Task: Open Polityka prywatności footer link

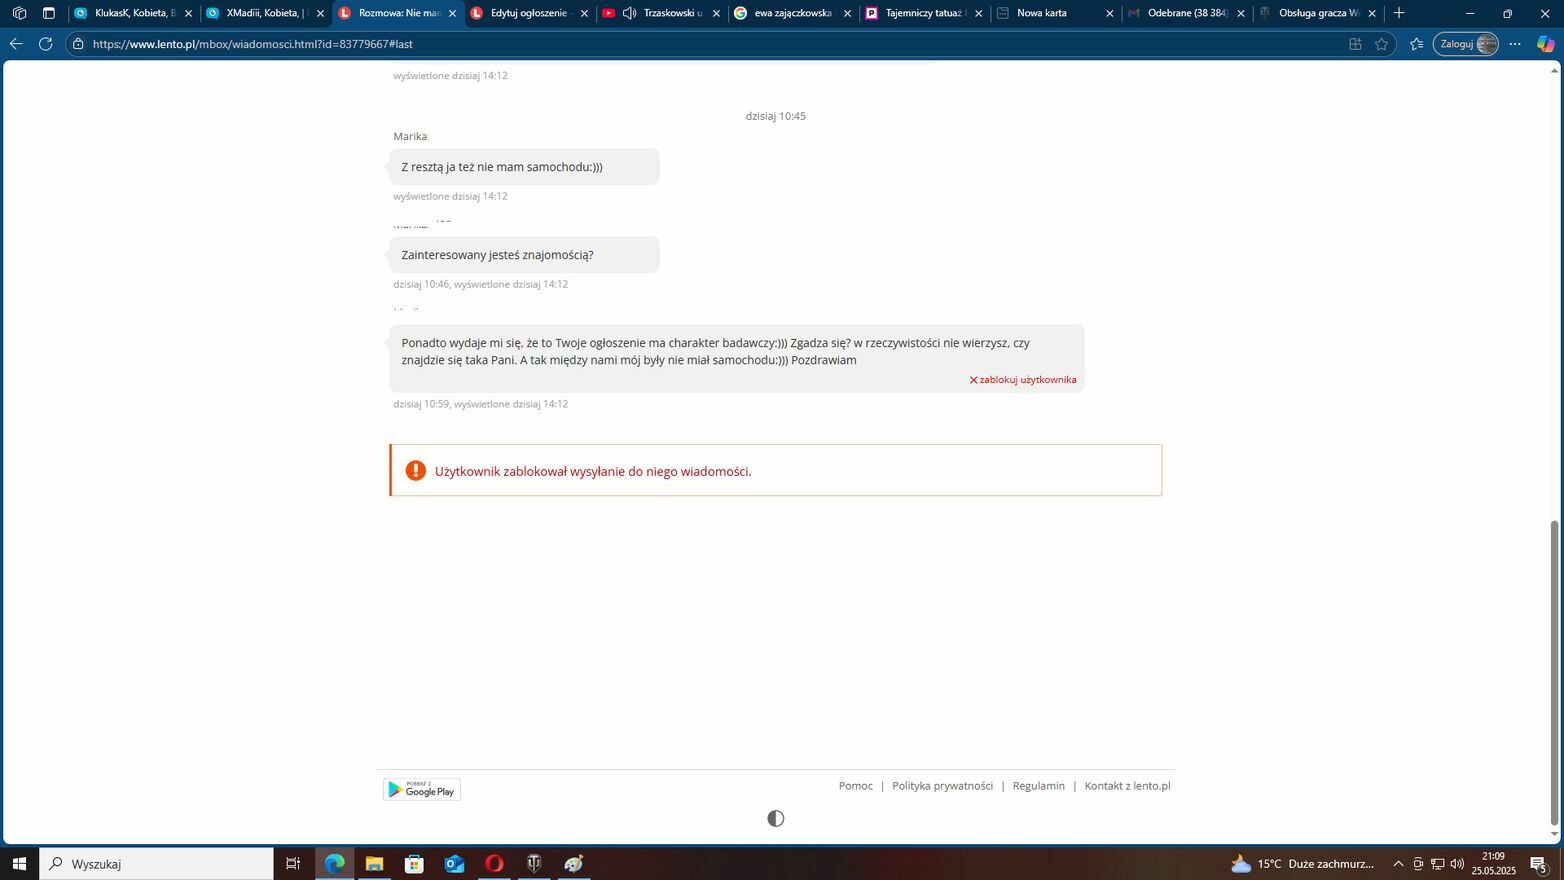Action: 943,786
